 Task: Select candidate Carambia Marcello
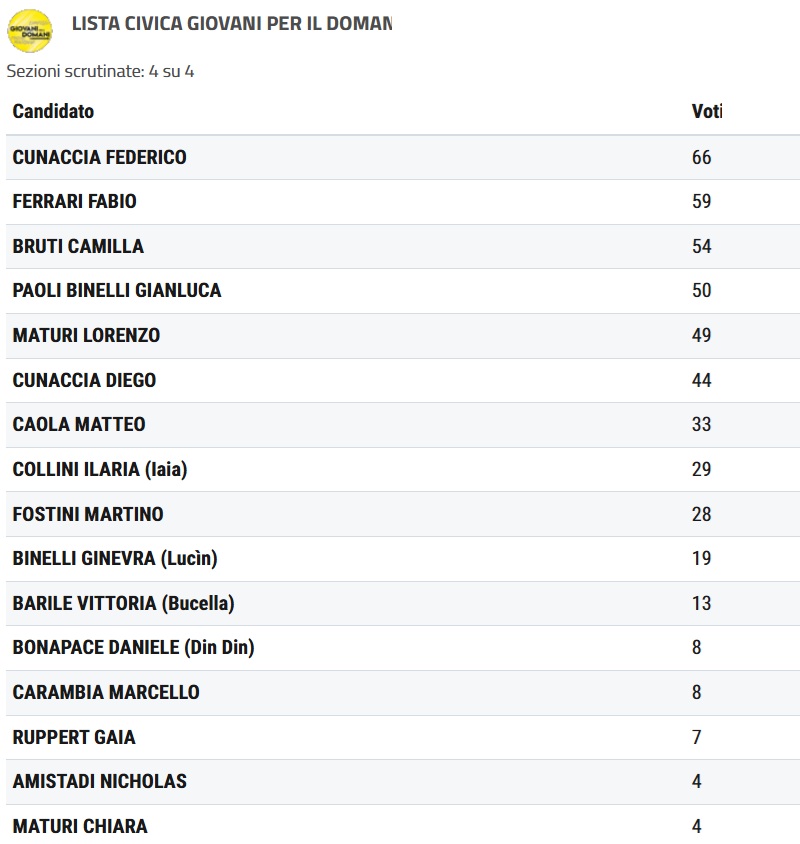pos(106,692)
